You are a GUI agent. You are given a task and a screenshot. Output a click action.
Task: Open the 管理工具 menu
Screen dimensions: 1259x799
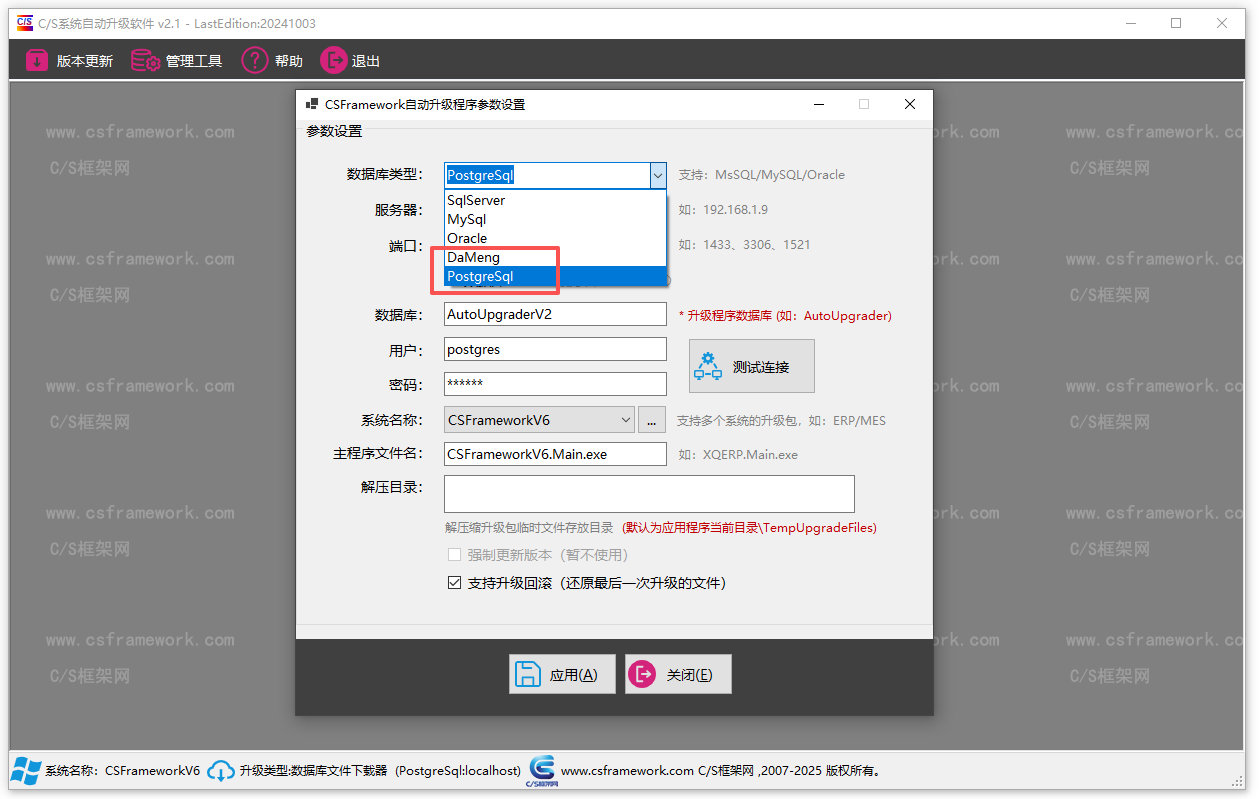[x=177, y=60]
